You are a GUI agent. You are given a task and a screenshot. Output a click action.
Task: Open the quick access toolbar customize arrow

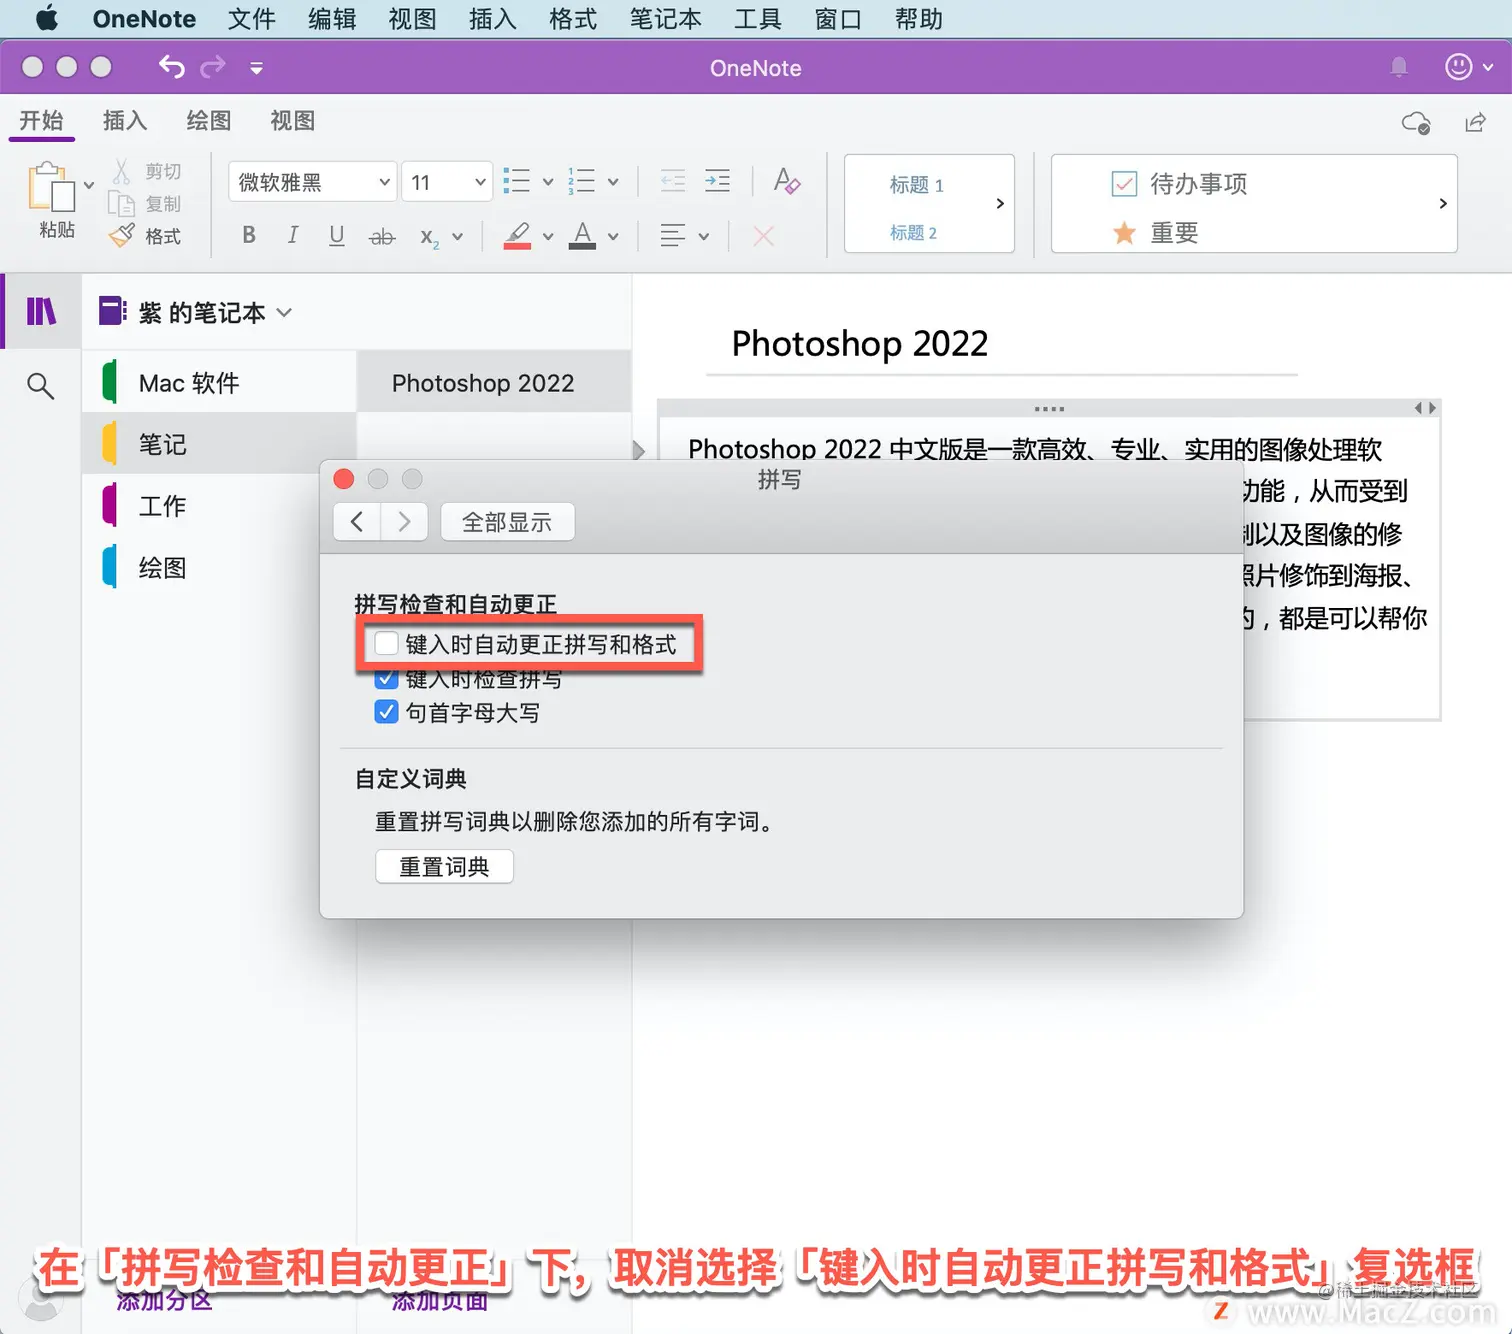pyautogui.click(x=256, y=68)
